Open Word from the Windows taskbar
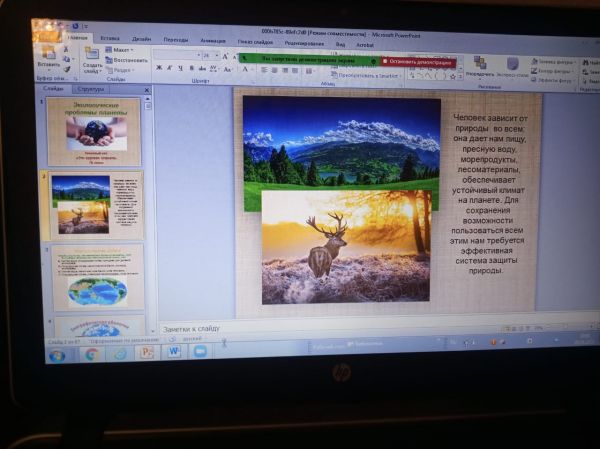The height and width of the screenshot is (449, 600). pyautogui.click(x=173, y=352)
